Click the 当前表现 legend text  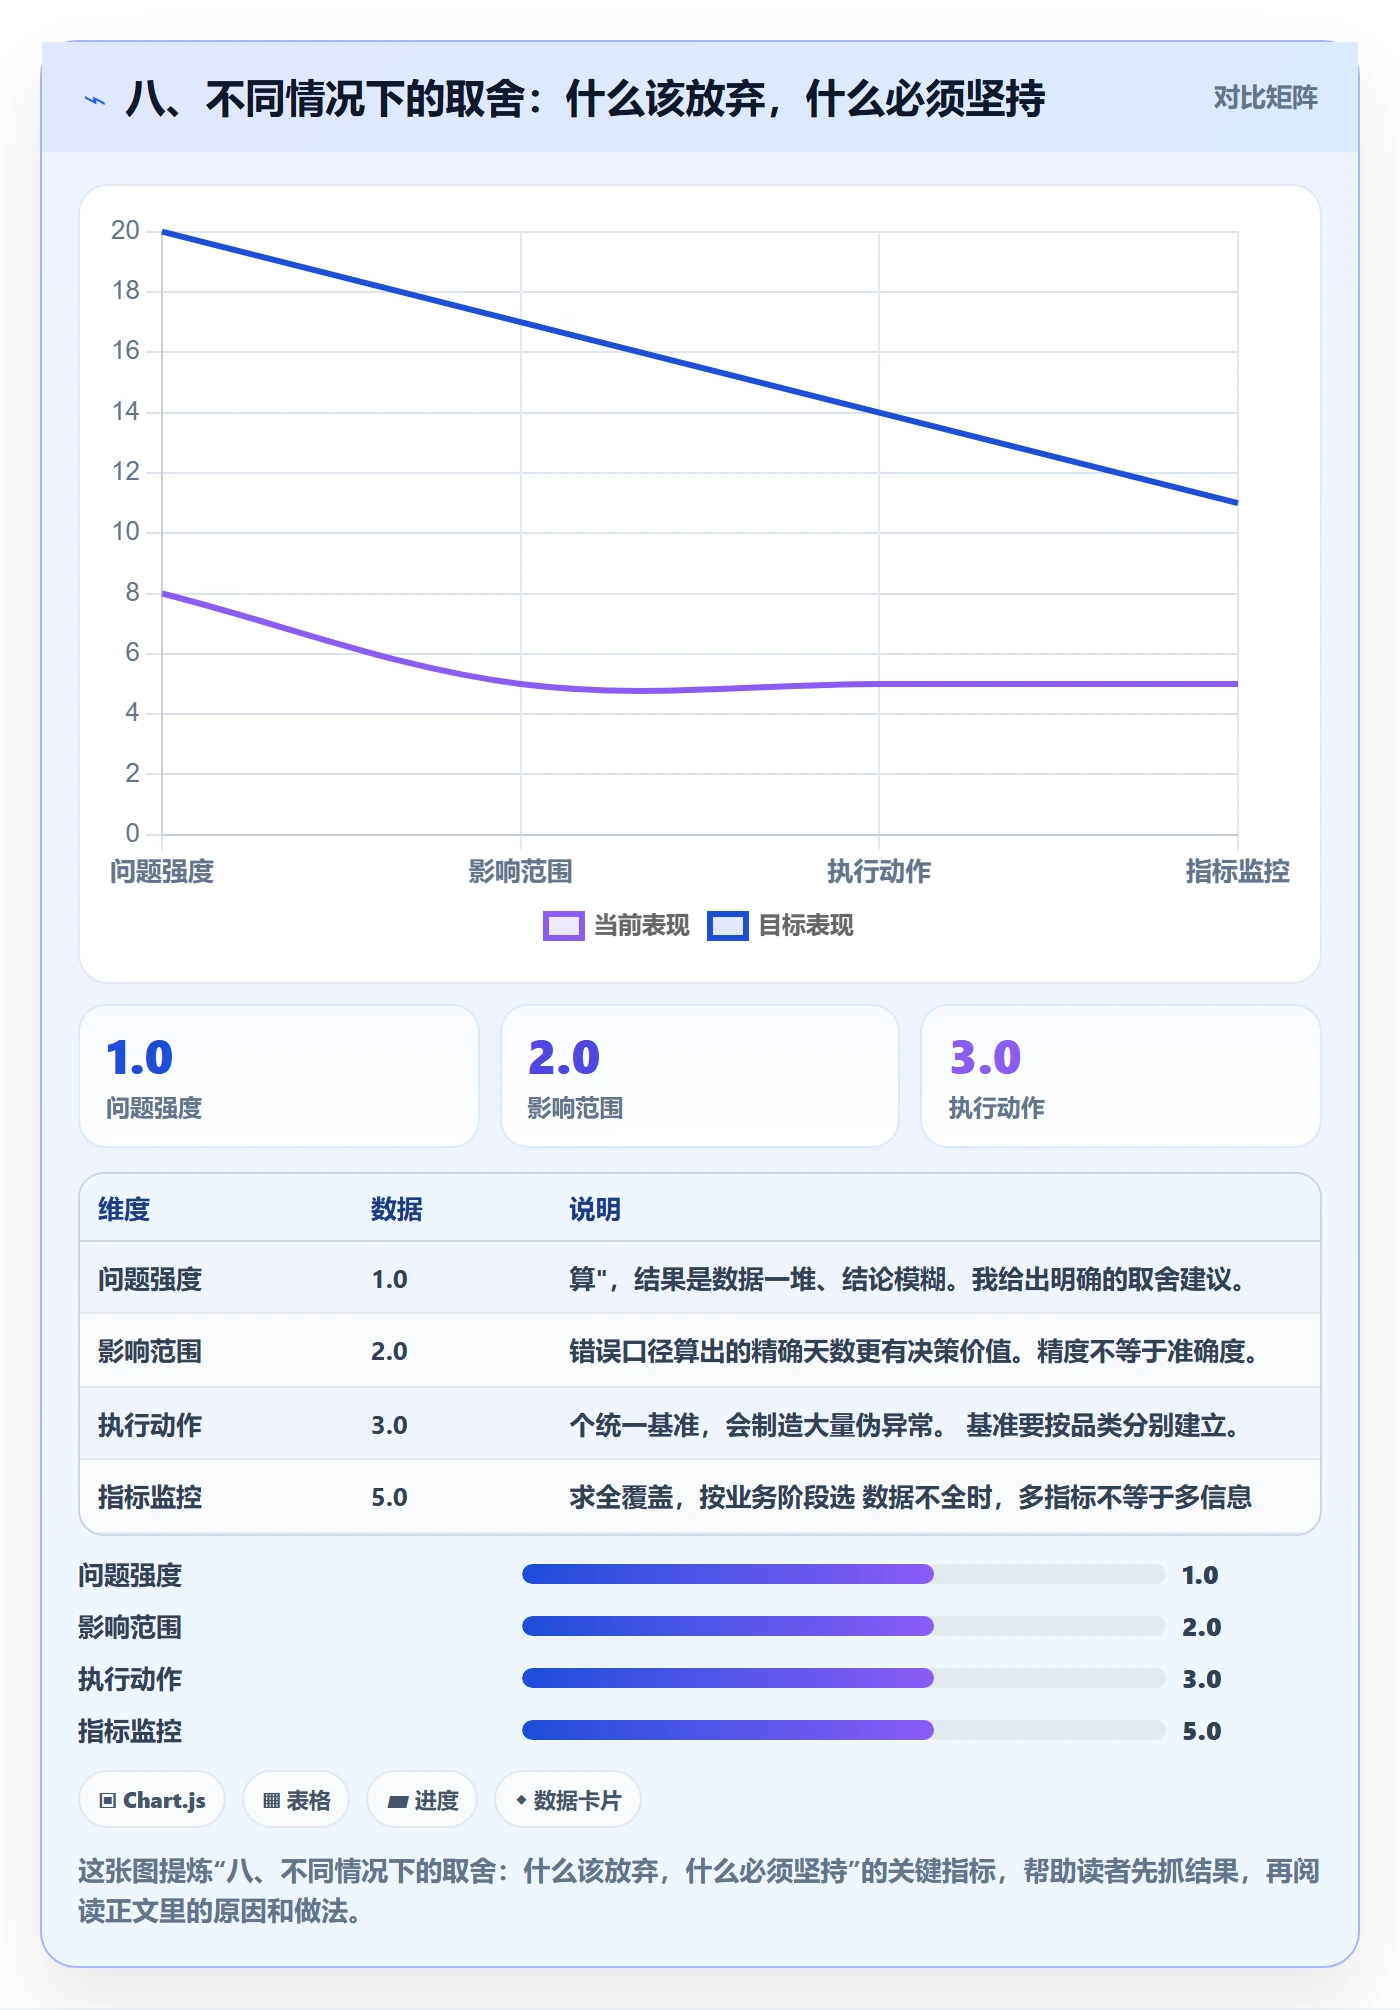pos(641,926)
